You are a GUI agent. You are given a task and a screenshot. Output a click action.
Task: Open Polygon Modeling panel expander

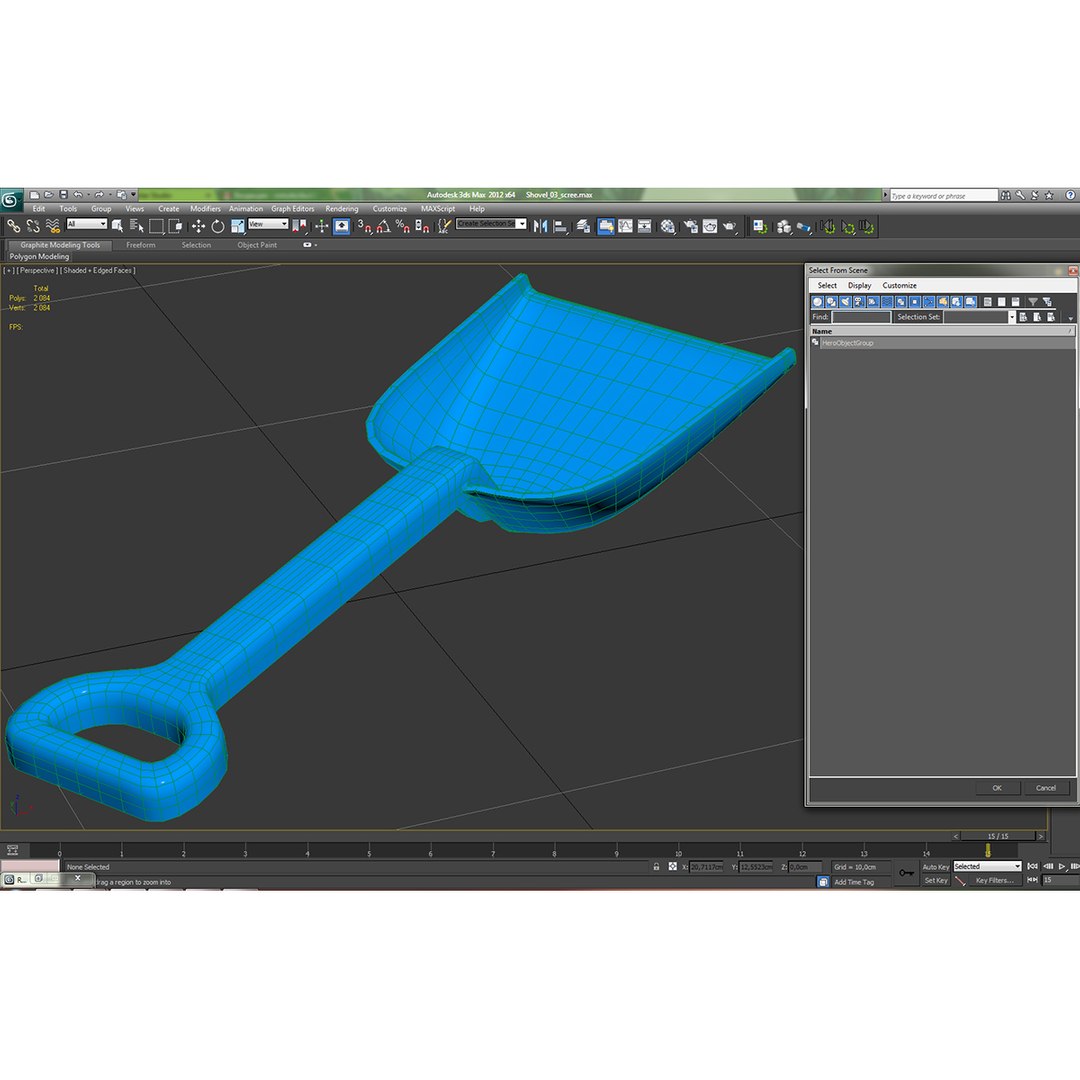tap(39, 256)
